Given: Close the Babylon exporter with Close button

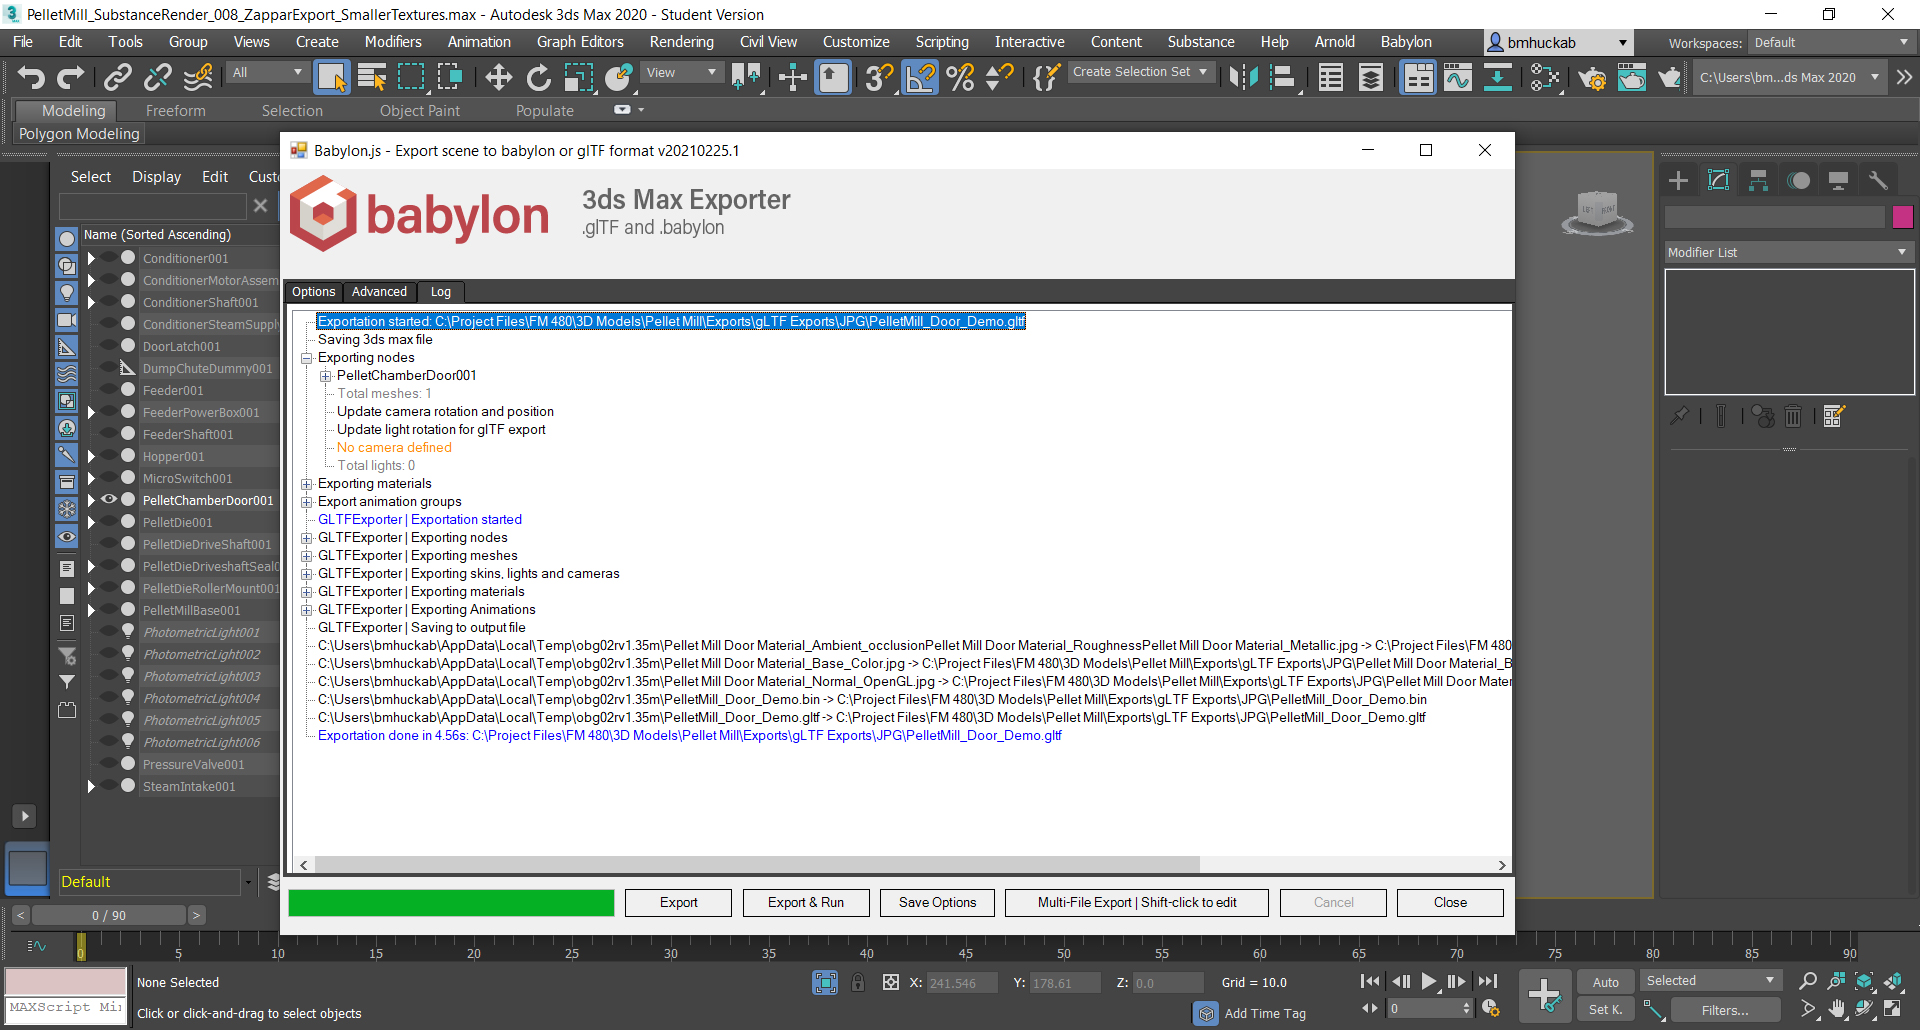Looking at the screenshot, I should [1450, 902].
